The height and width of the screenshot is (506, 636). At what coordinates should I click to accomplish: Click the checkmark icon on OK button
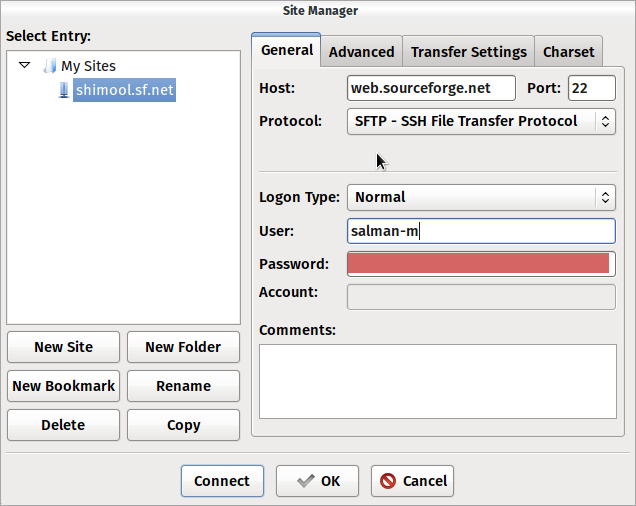(306, 481)
